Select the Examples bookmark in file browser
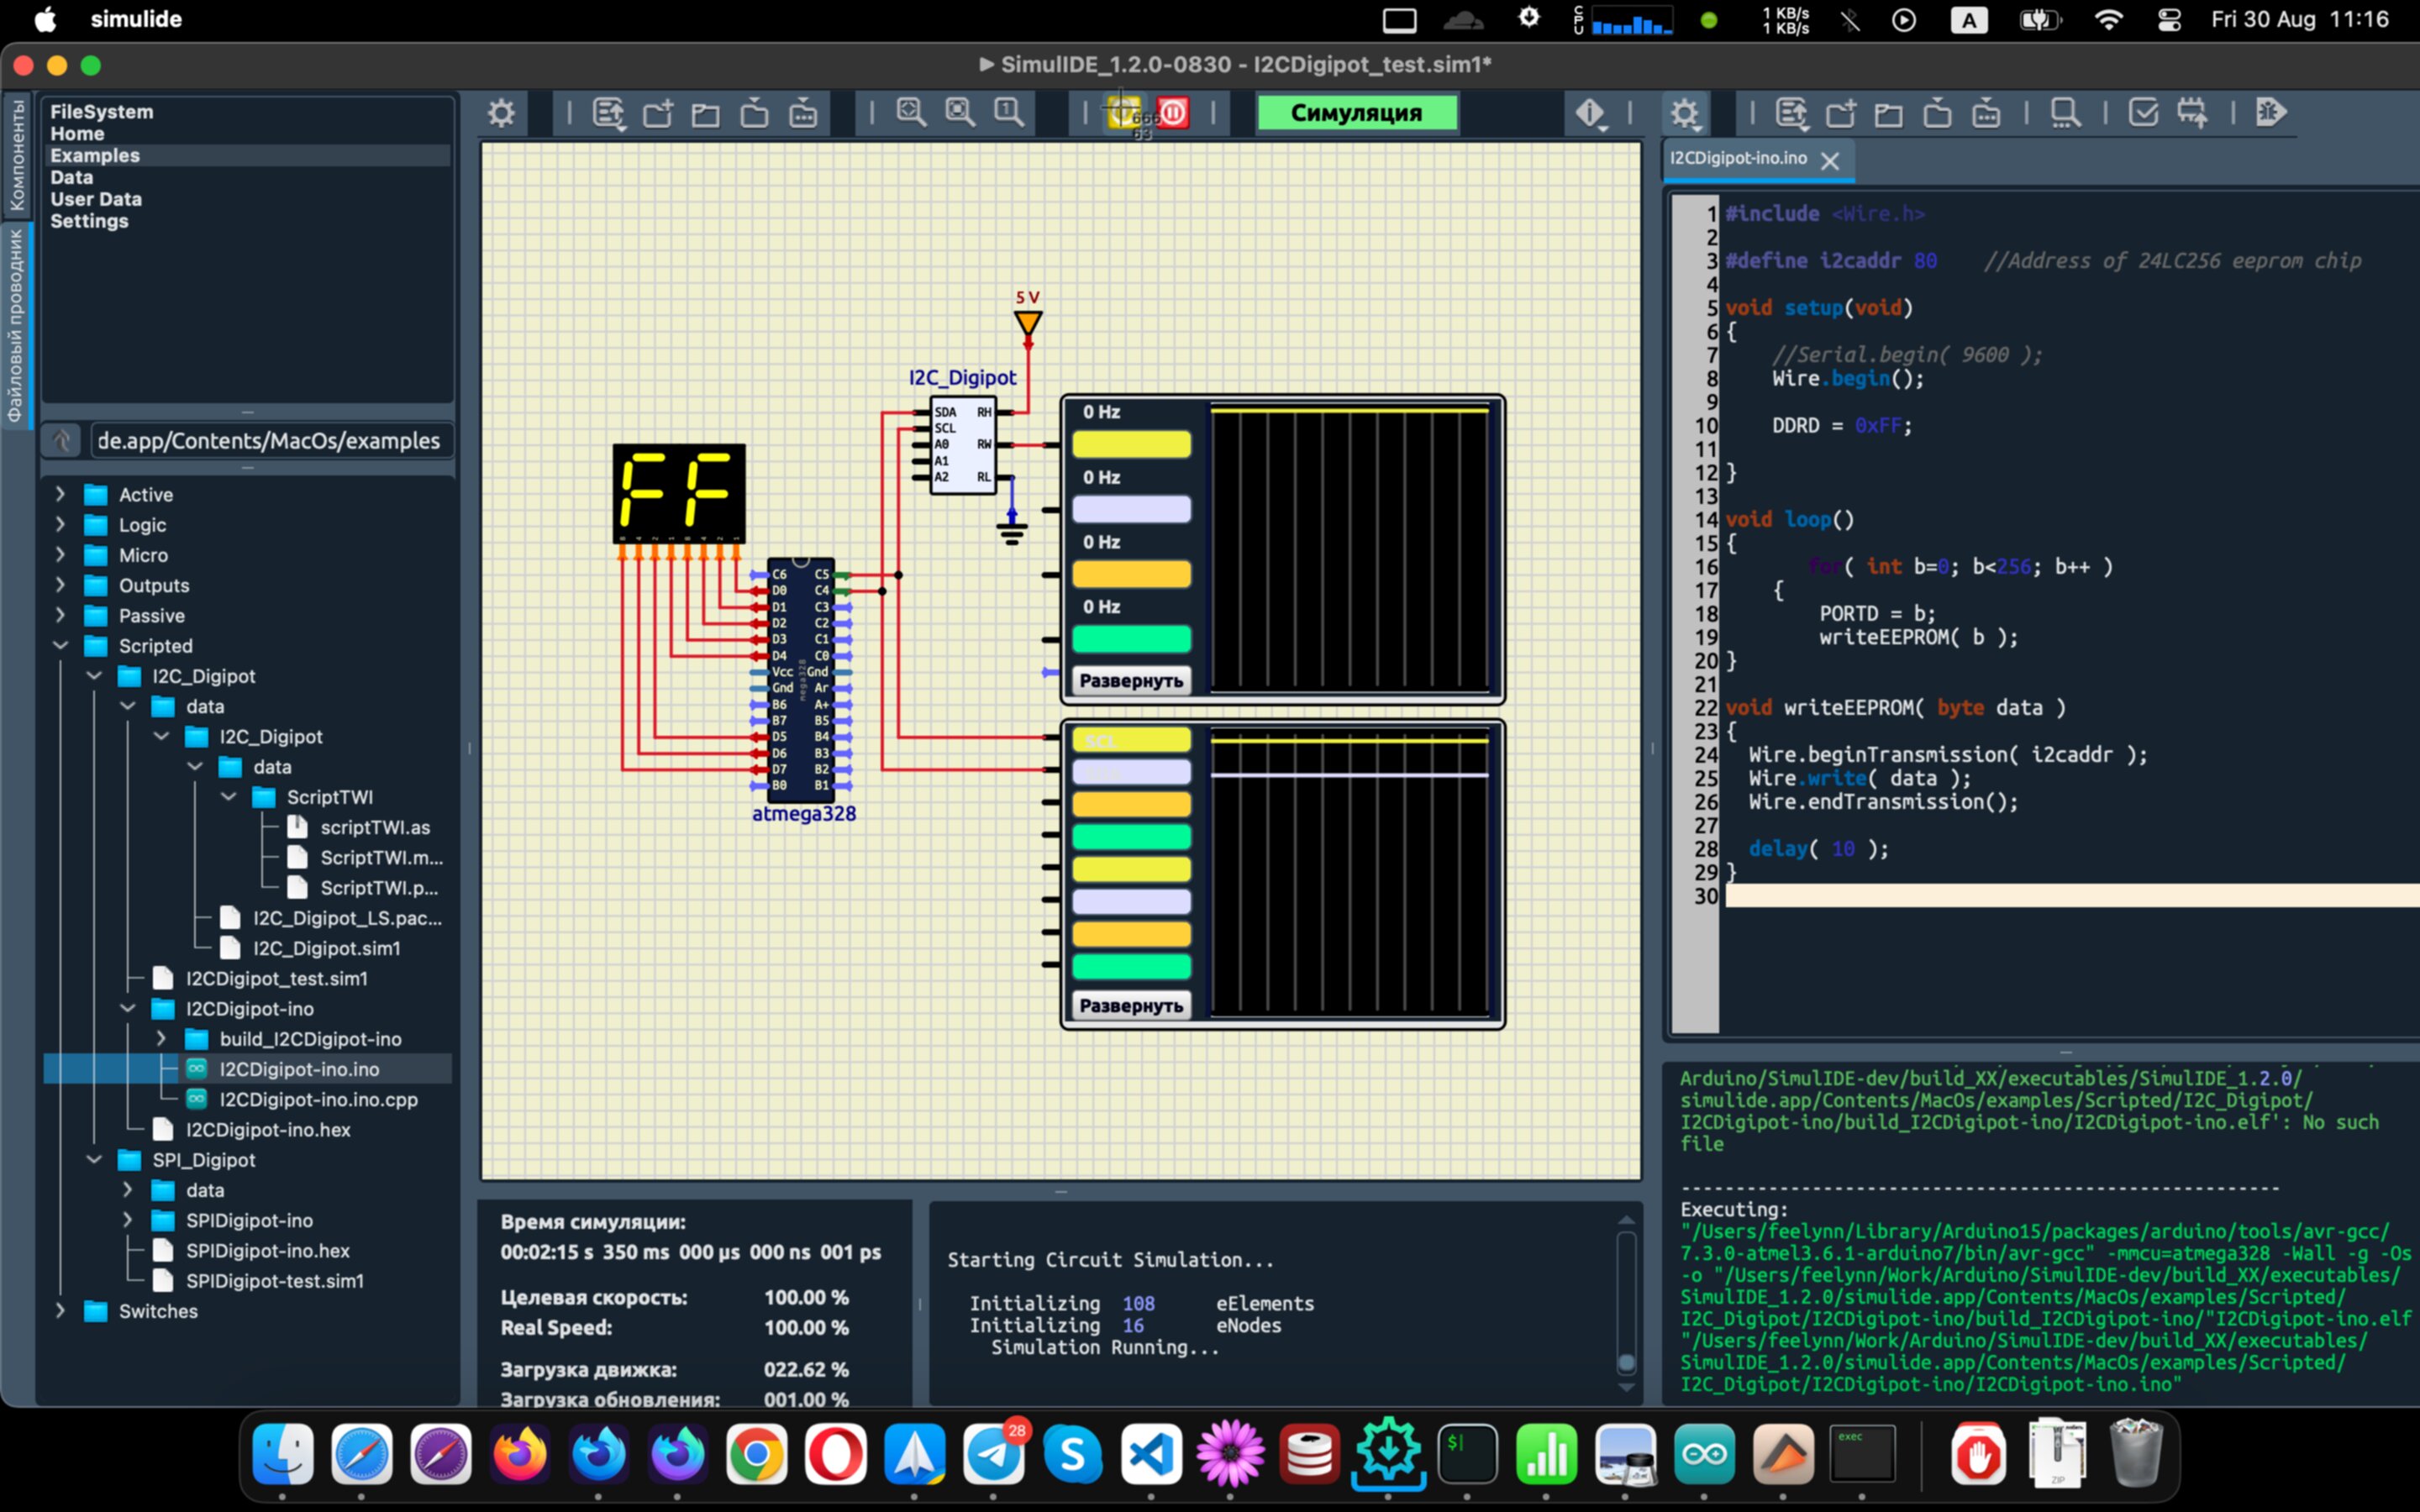Screen dimensions: 2420x1512 (x=95, y=155)
